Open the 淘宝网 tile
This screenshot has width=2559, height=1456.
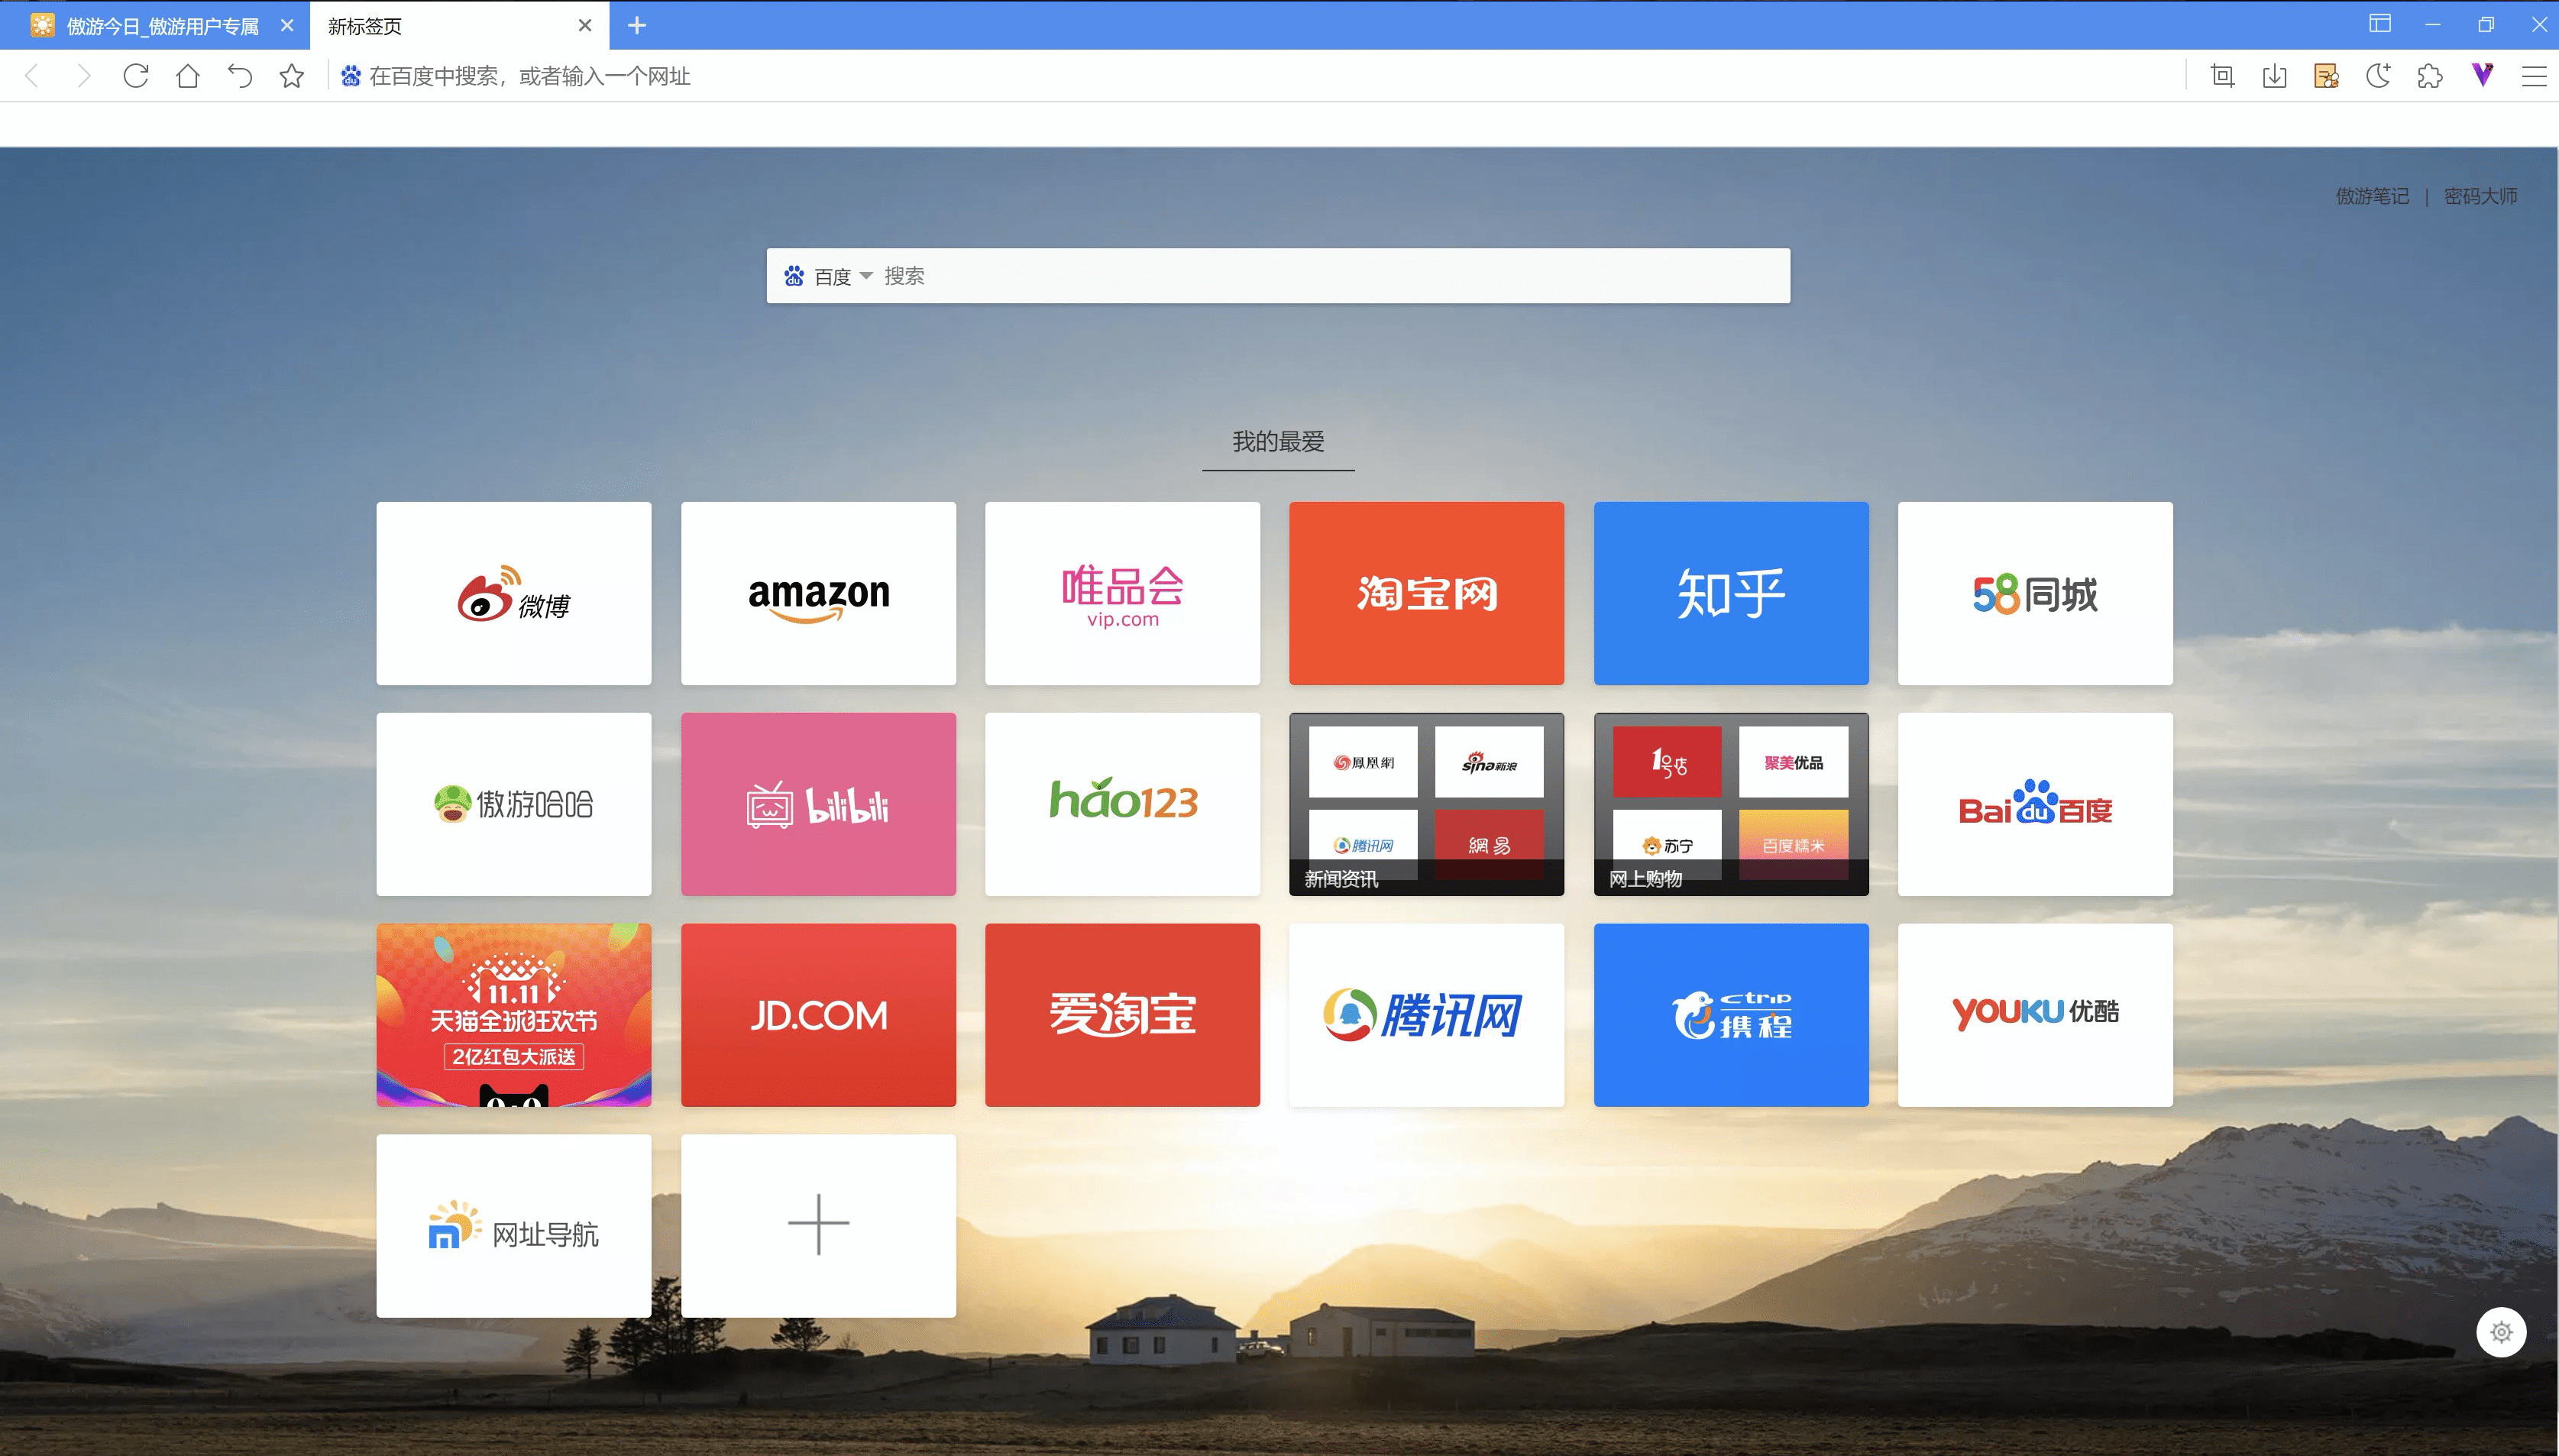tap(1426, 594)
